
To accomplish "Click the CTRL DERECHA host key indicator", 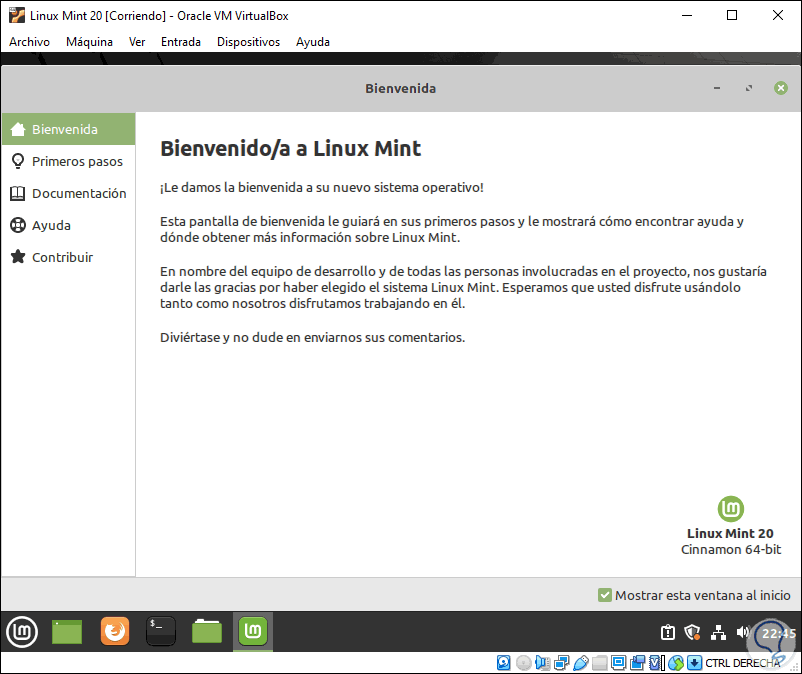I will click(x=743, y=663).
